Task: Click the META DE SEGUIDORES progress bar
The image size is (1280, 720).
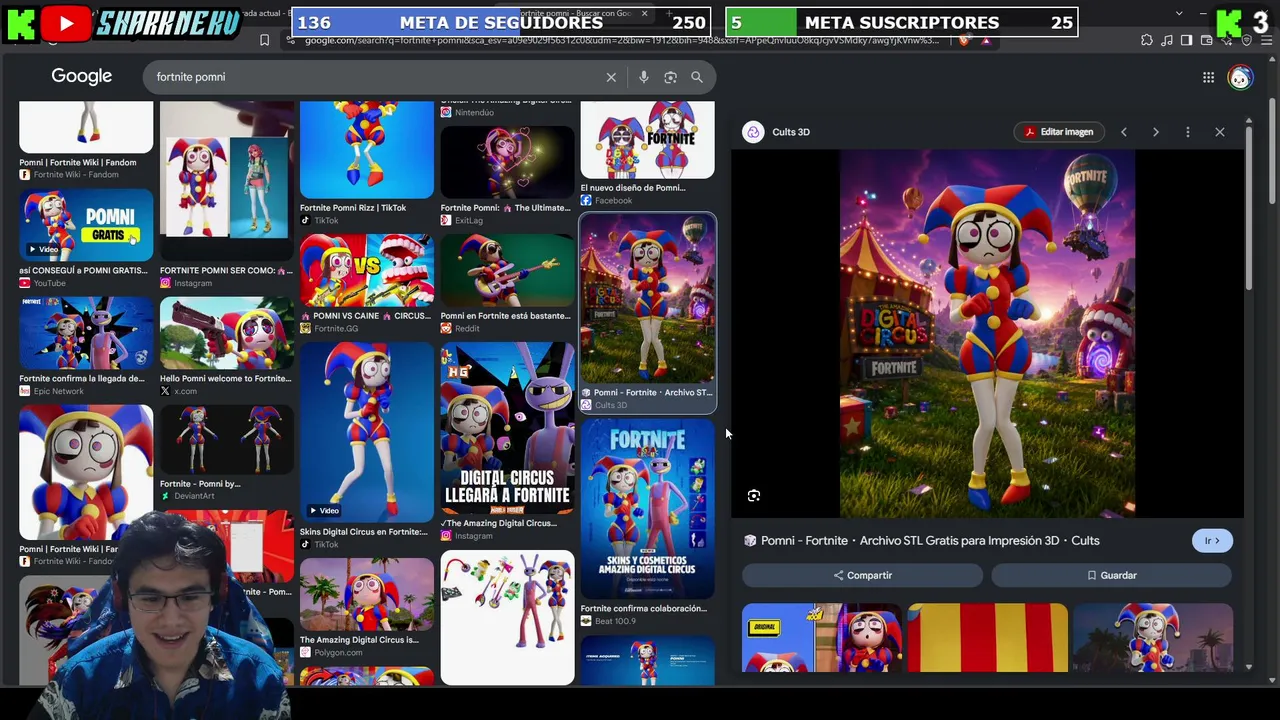Action: click(x=501, y=22)
